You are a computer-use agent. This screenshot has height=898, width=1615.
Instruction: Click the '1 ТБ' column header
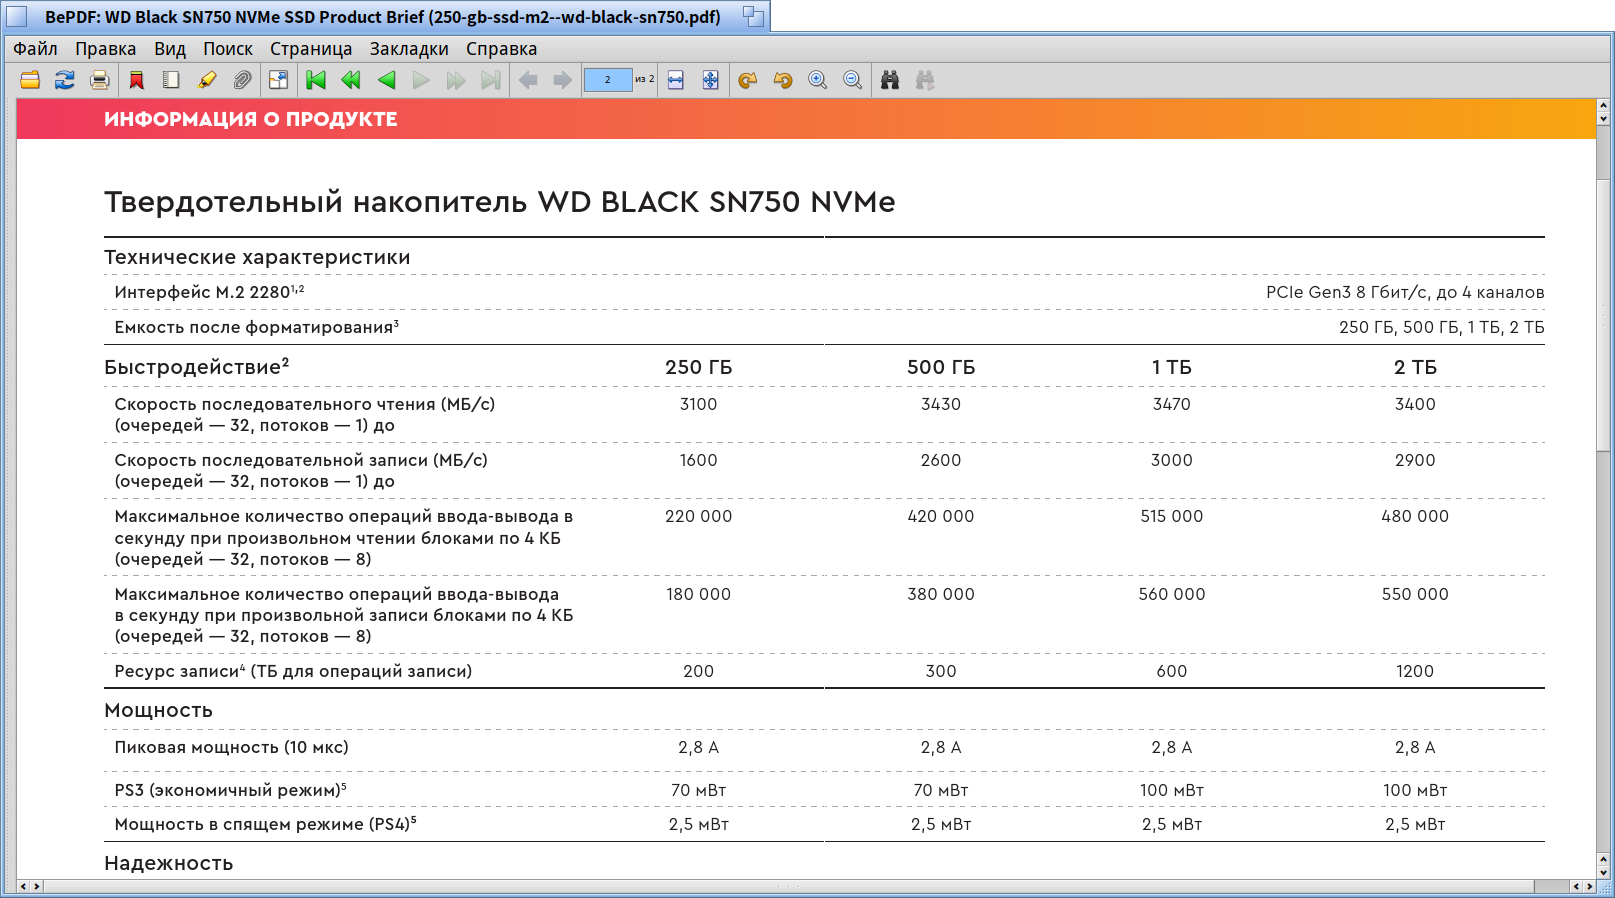pos(1172,367)
